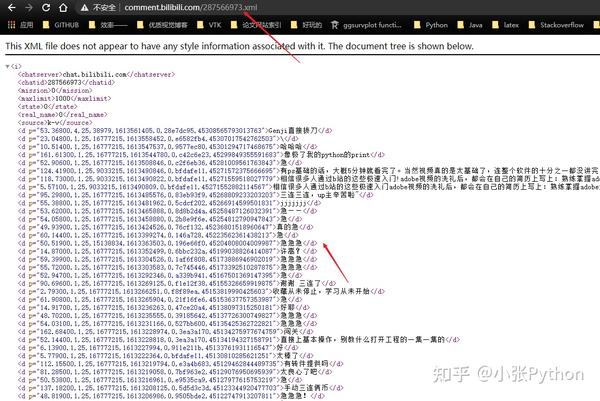The height and width of the screenshot is (401, 600).
Task: Click the comment text '太棒了'
Action: click(x=287, y=355)
